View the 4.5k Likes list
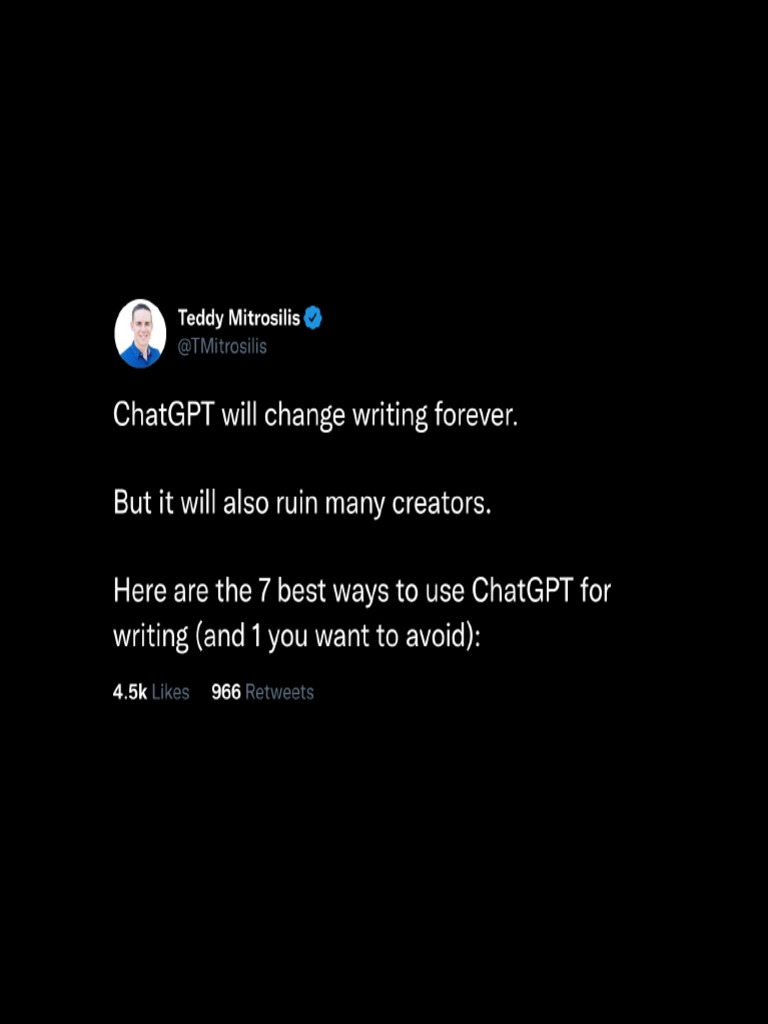768x1024 pixels. click(151, 692)
